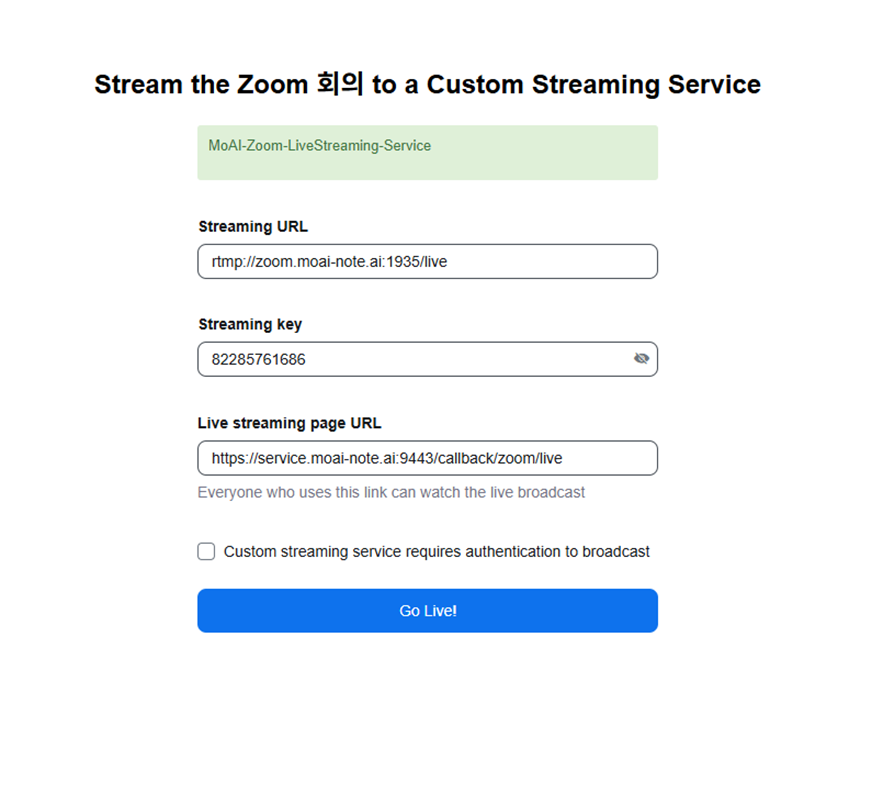Click the "Everyone who uses this link" helper text
The height and width of the screenshot is (793, 872).
(x=391, y=492)
